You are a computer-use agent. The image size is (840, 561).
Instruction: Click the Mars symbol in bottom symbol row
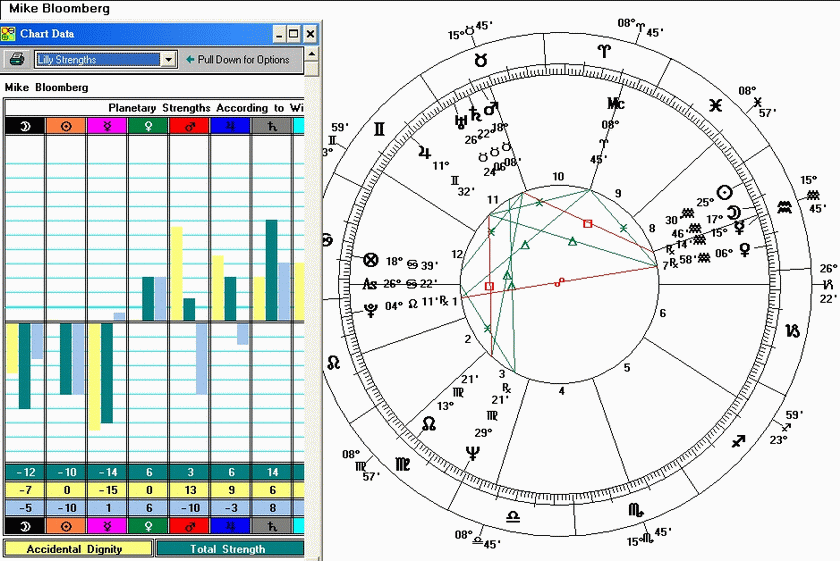coord(189,525)
